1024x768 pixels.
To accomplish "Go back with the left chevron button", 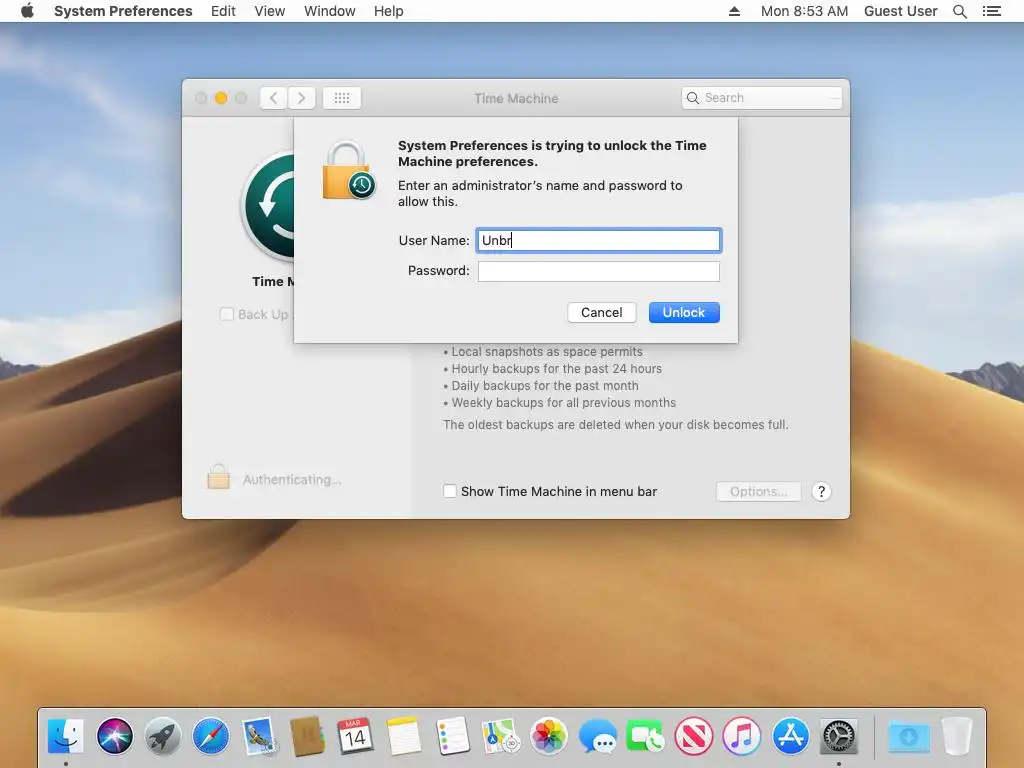I will [274, 98].
